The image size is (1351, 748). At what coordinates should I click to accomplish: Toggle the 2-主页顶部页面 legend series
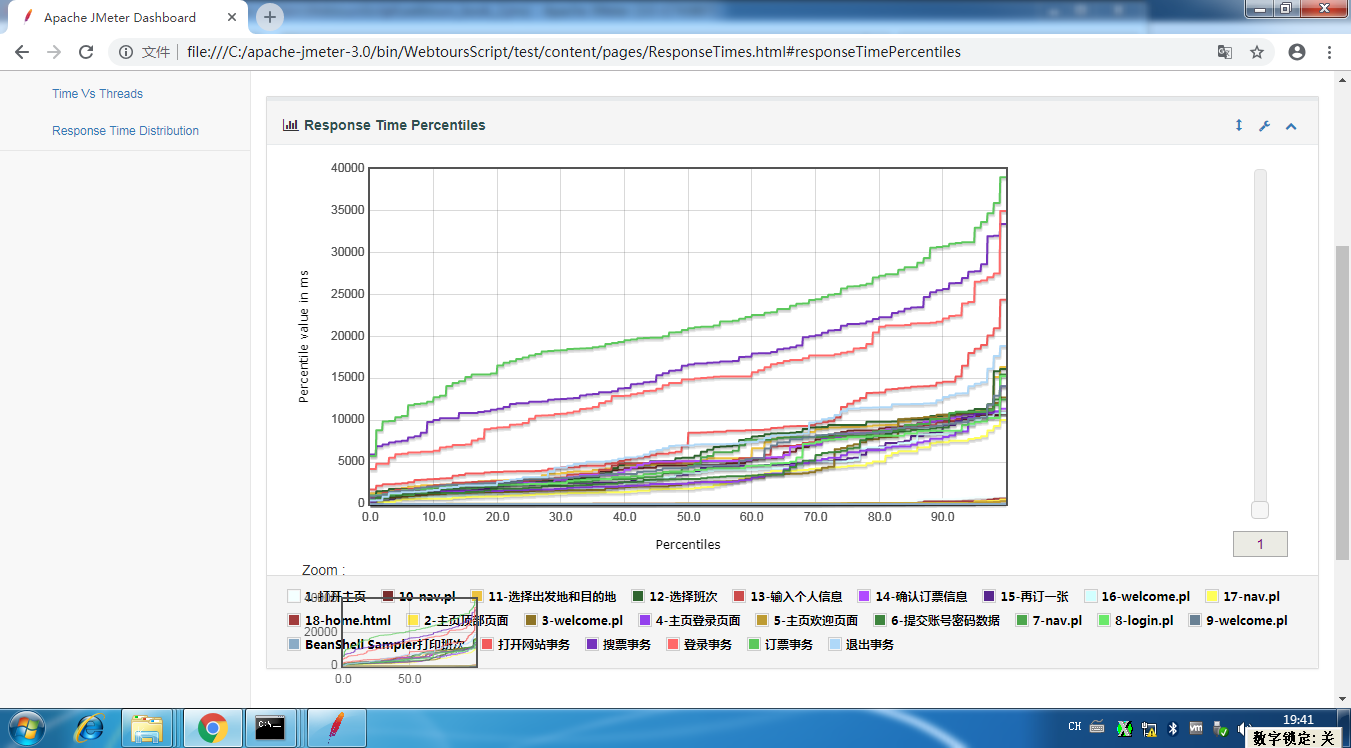point(458,621)
